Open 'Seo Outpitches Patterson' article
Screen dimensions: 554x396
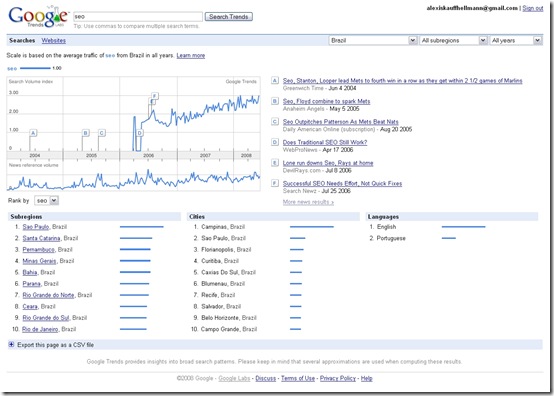(341, 122)
